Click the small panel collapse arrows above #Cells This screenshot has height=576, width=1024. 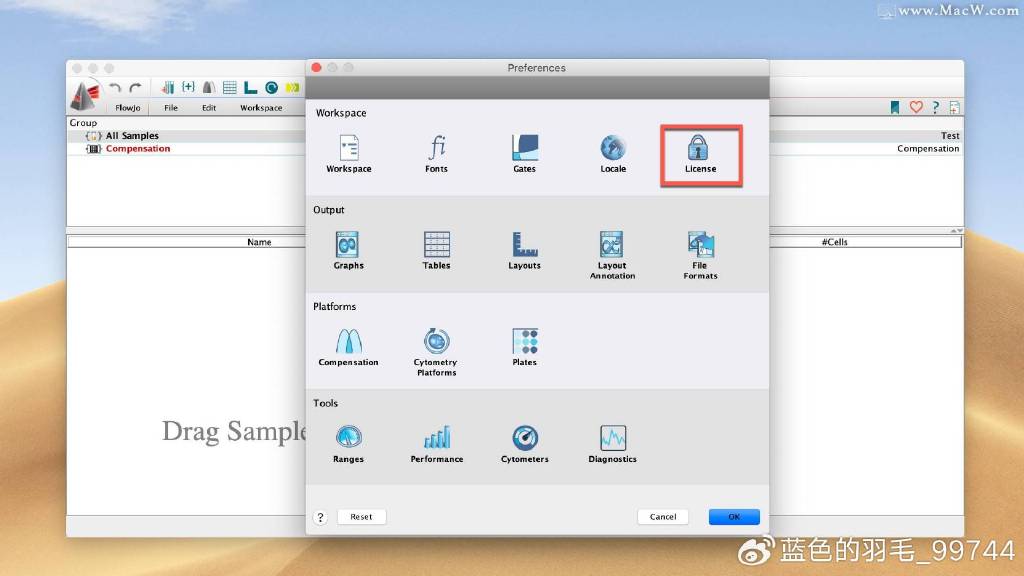point(956,231)
